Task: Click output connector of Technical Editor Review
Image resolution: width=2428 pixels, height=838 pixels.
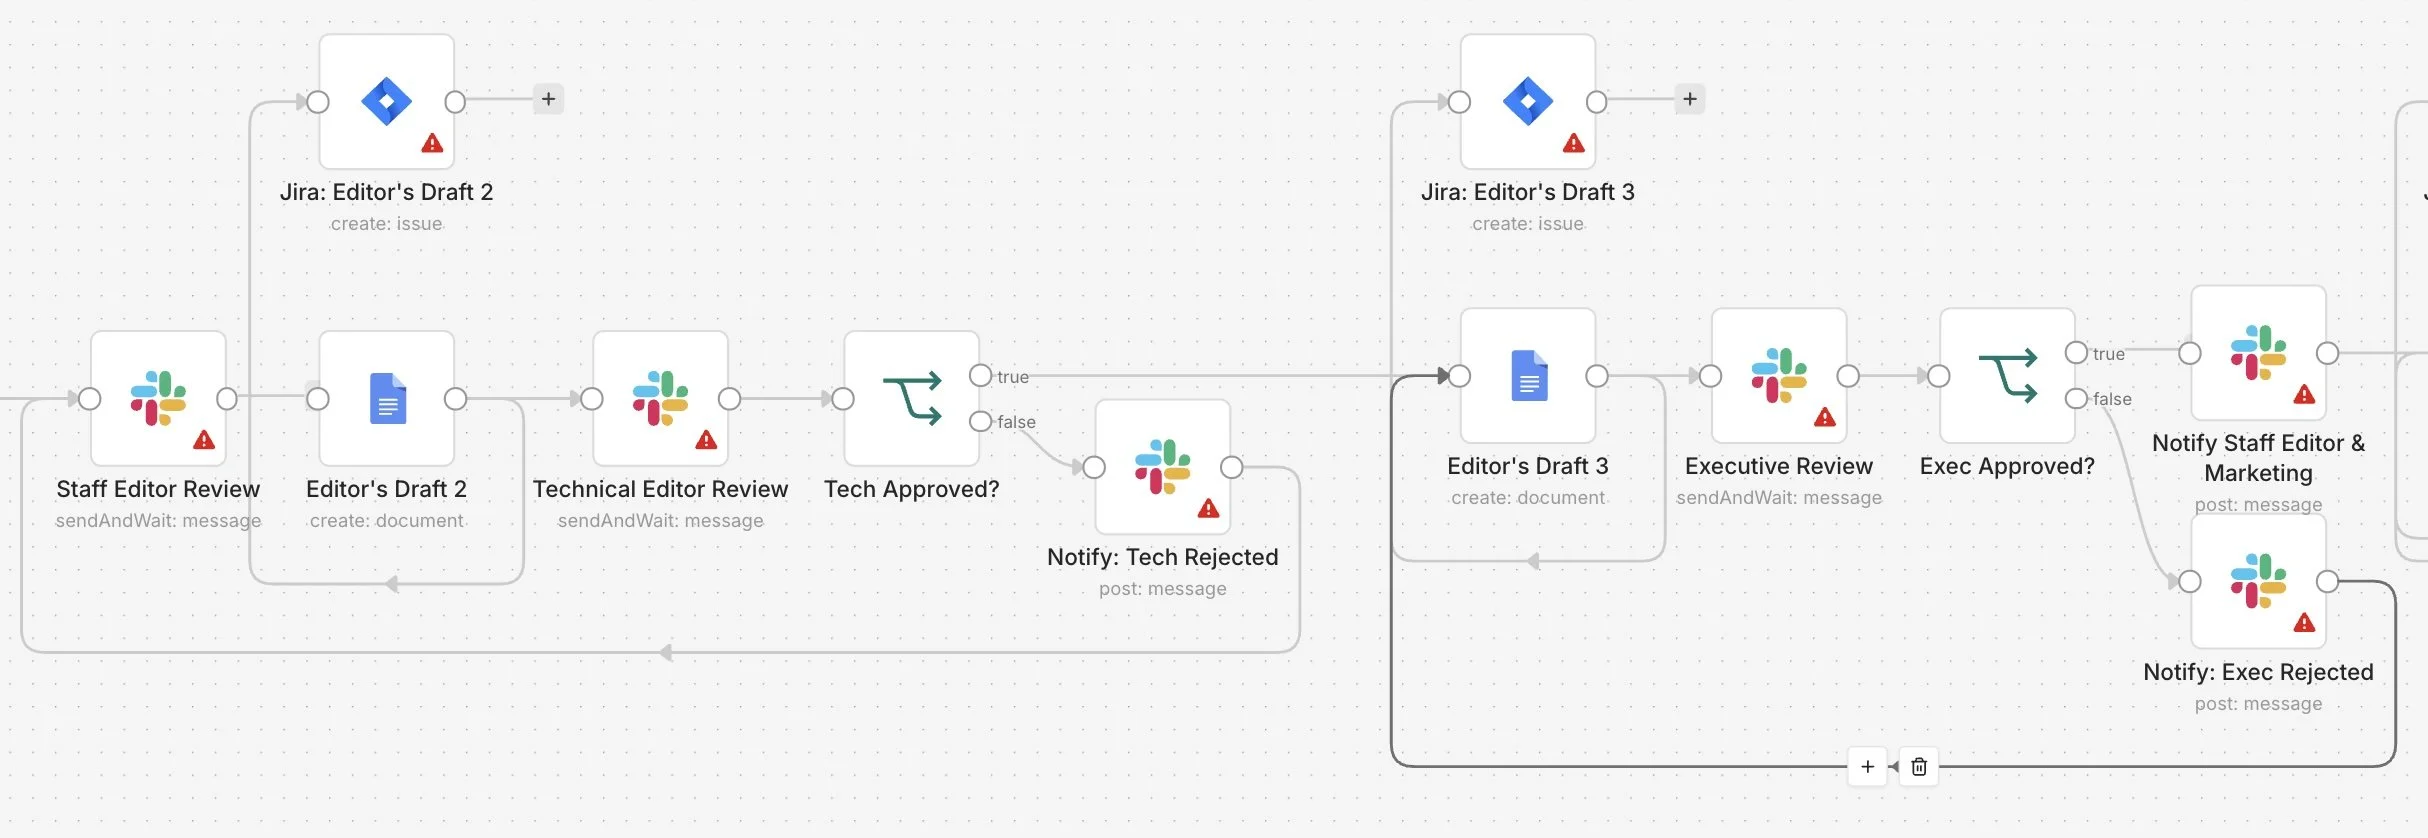Action: pos(730,399)
